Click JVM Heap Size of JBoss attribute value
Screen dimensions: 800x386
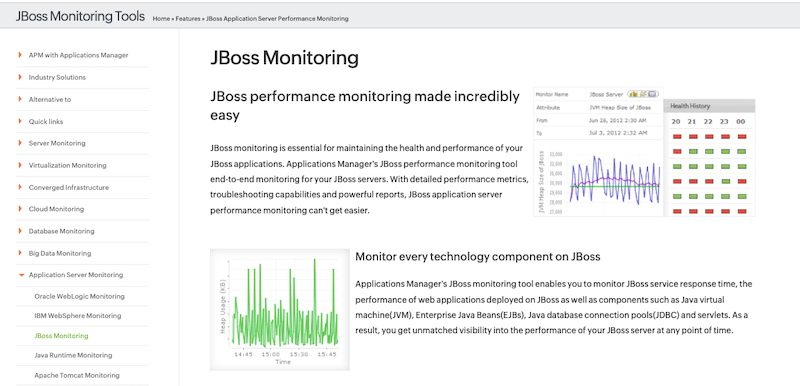click(x=619, y=108)
